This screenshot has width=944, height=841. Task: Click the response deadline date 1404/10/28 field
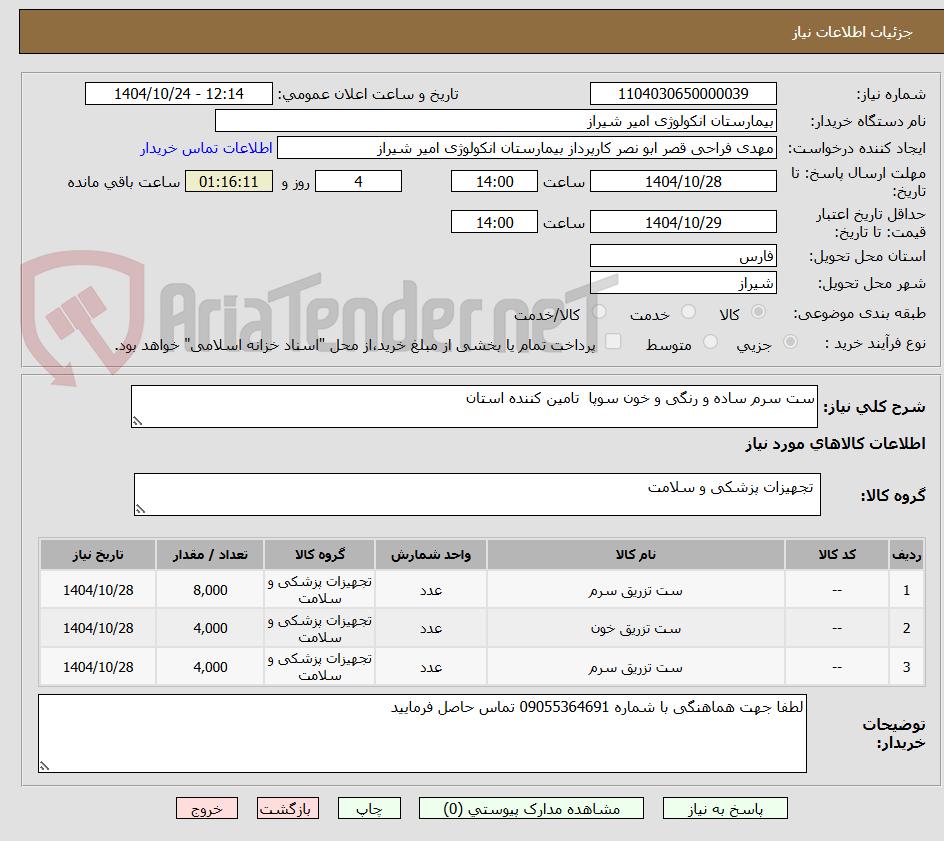pos(683,181)
